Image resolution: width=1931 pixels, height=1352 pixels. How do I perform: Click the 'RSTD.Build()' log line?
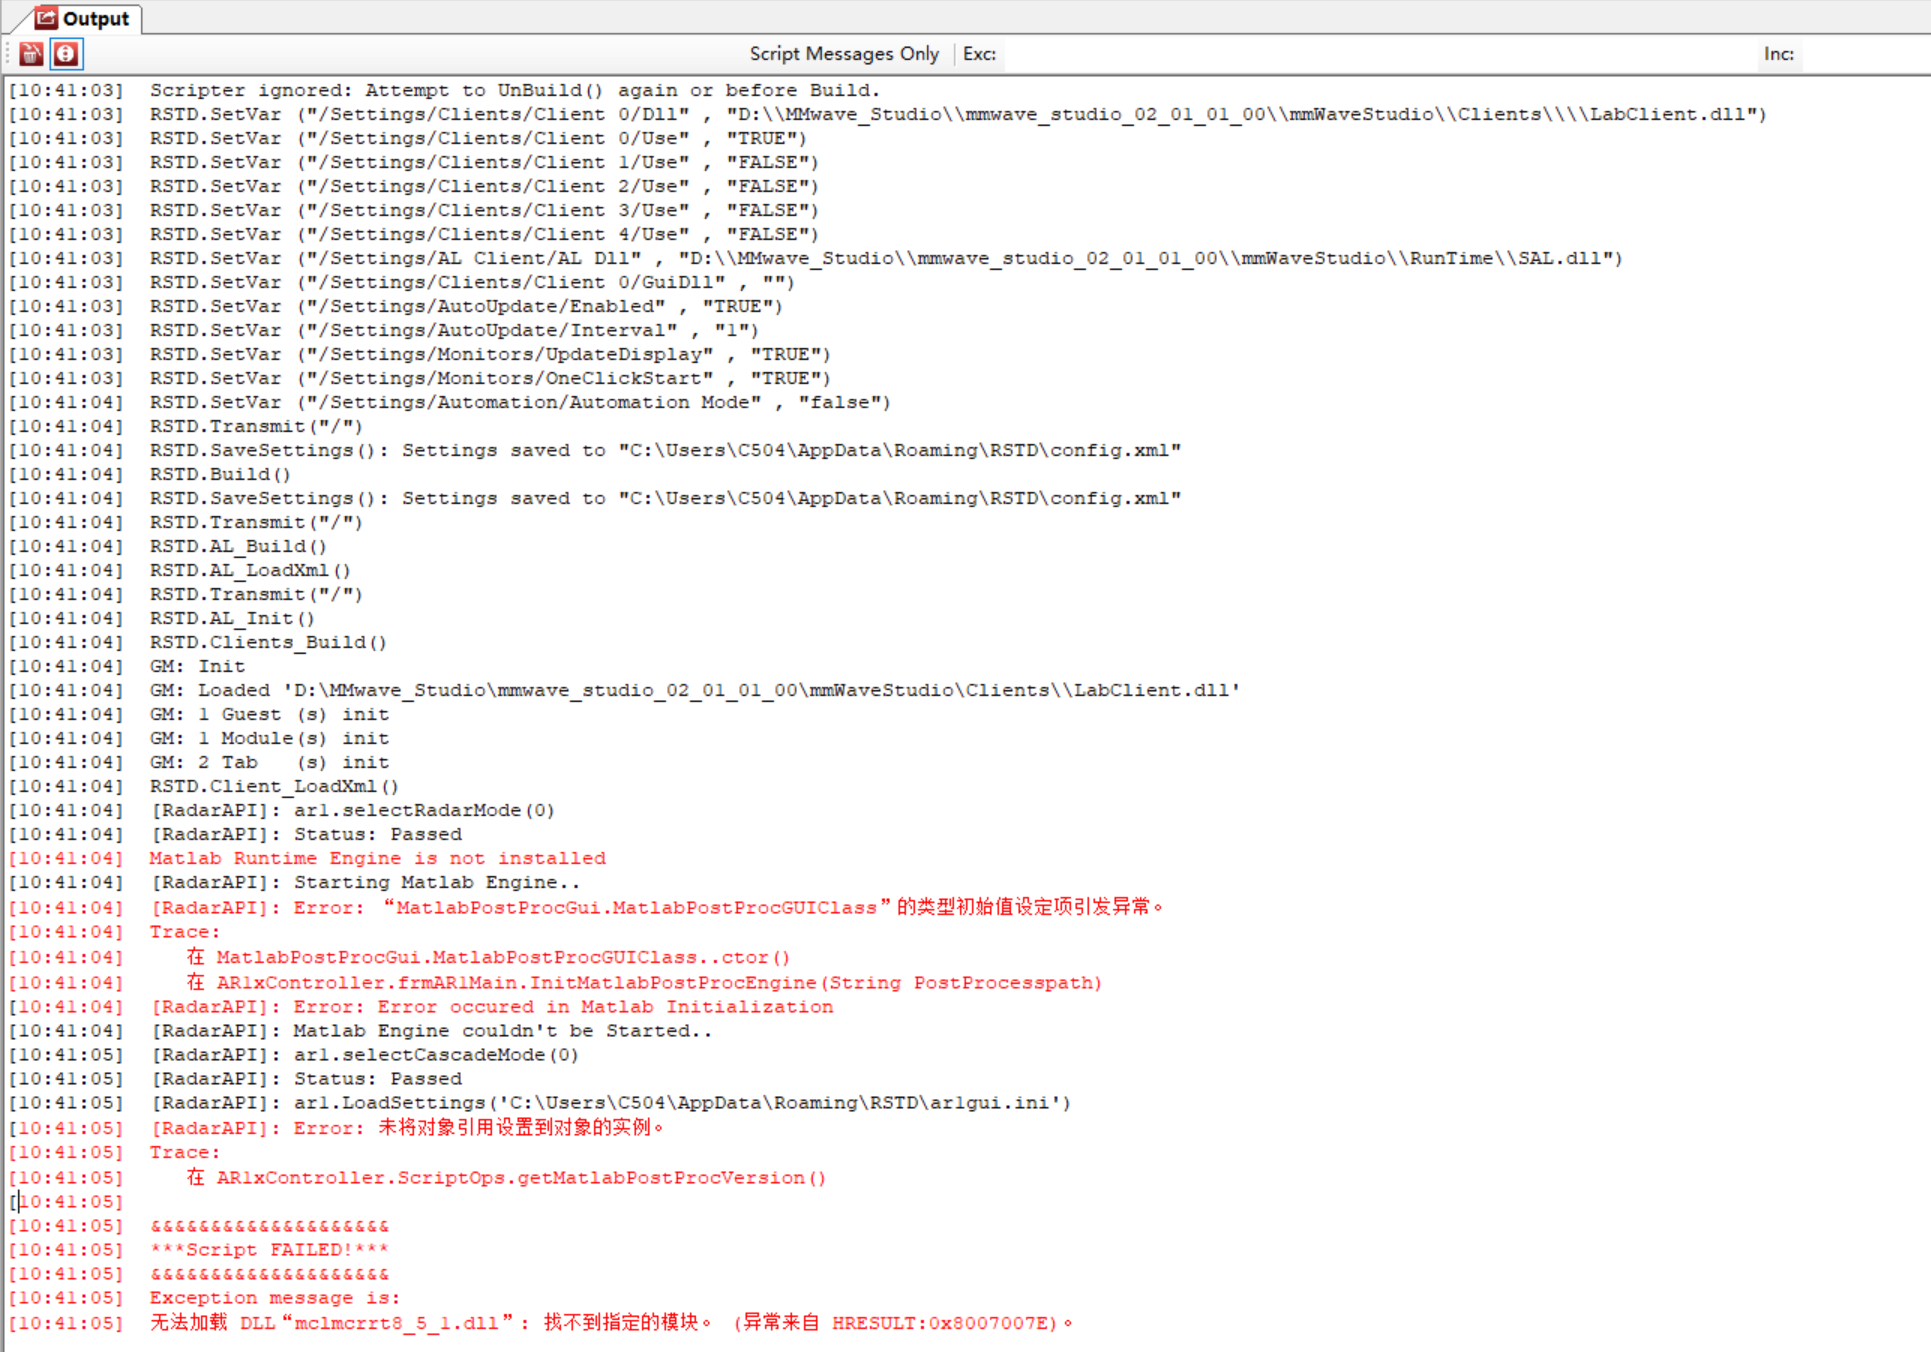pyautogui.click(x=220, y=474)
